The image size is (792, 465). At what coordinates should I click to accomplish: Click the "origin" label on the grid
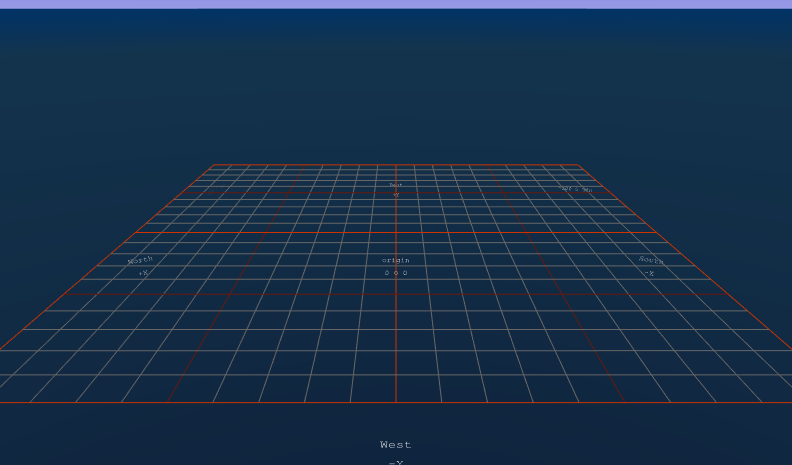click(x=396, y=260)
